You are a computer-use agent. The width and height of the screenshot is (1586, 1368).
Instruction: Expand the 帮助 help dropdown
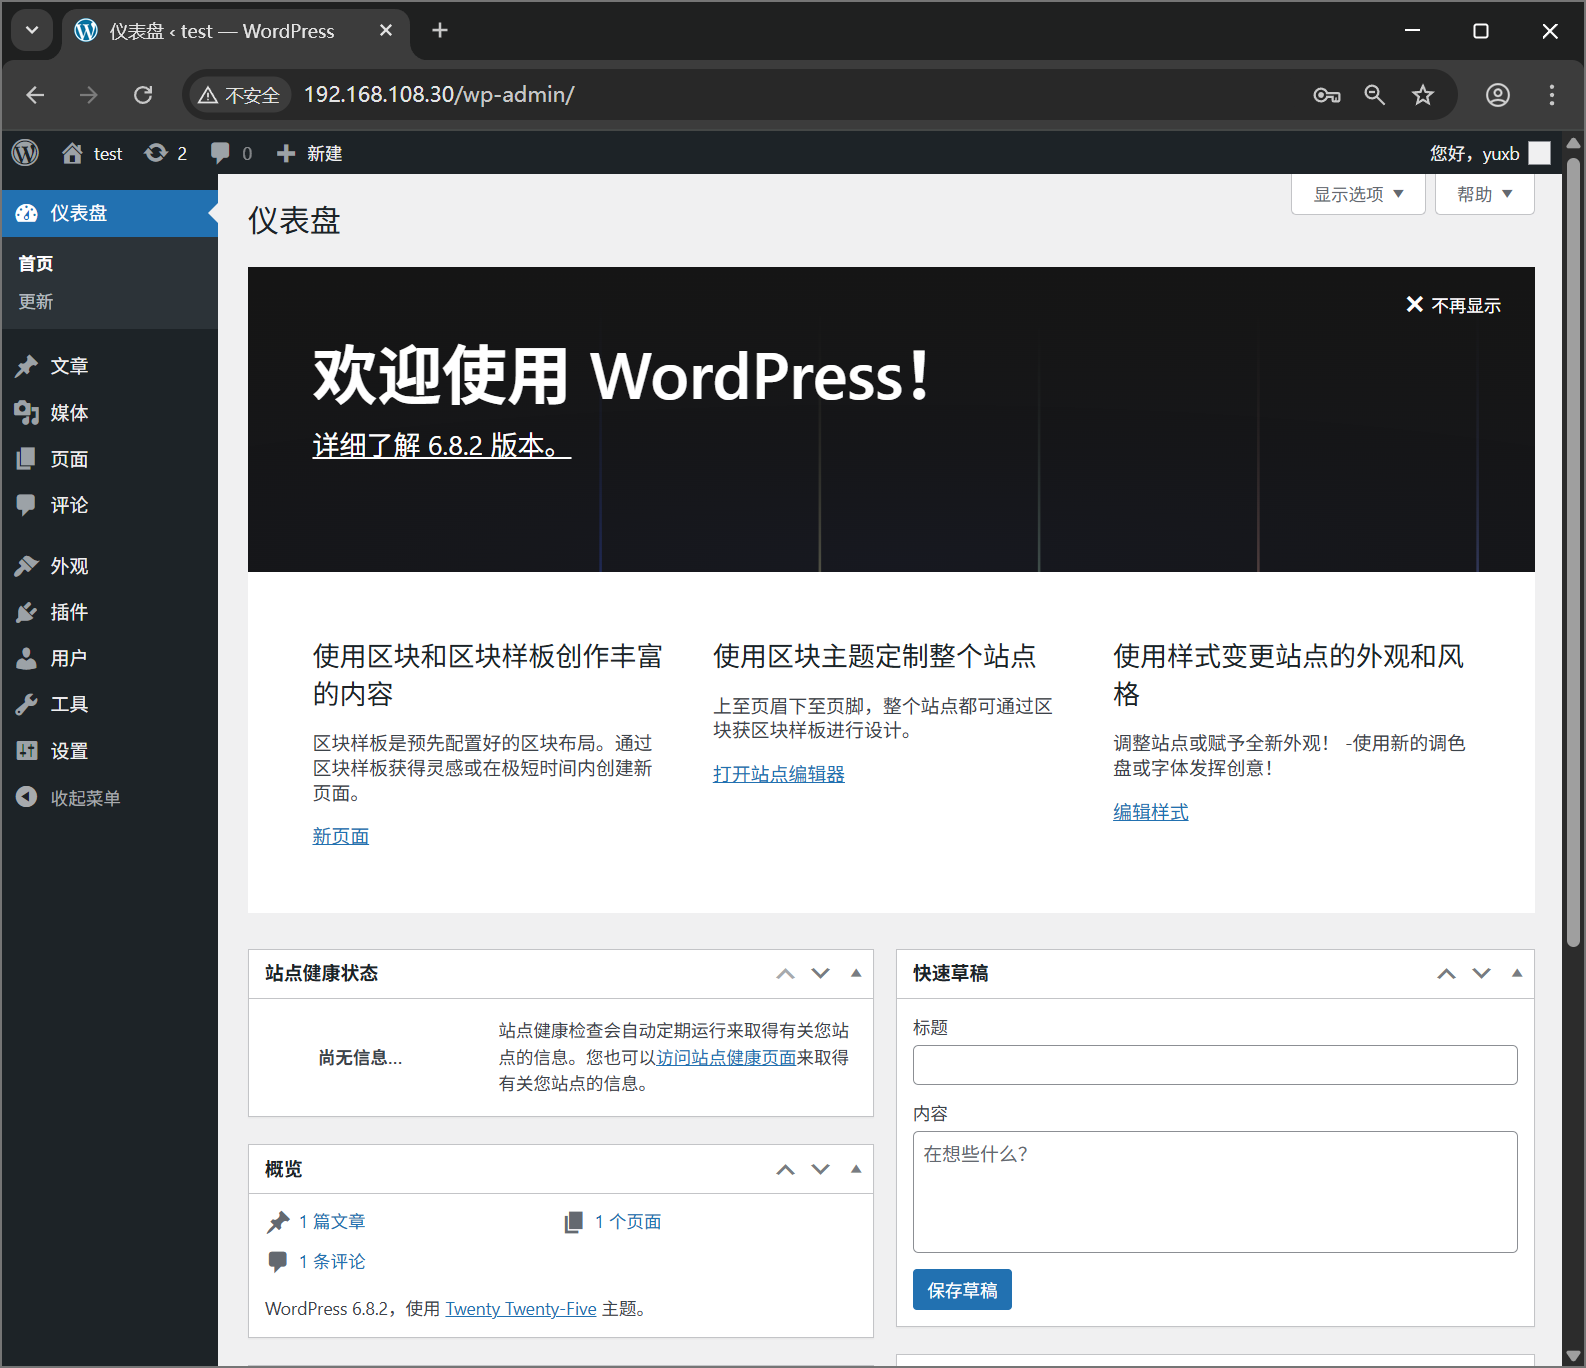coord(1485,194)
